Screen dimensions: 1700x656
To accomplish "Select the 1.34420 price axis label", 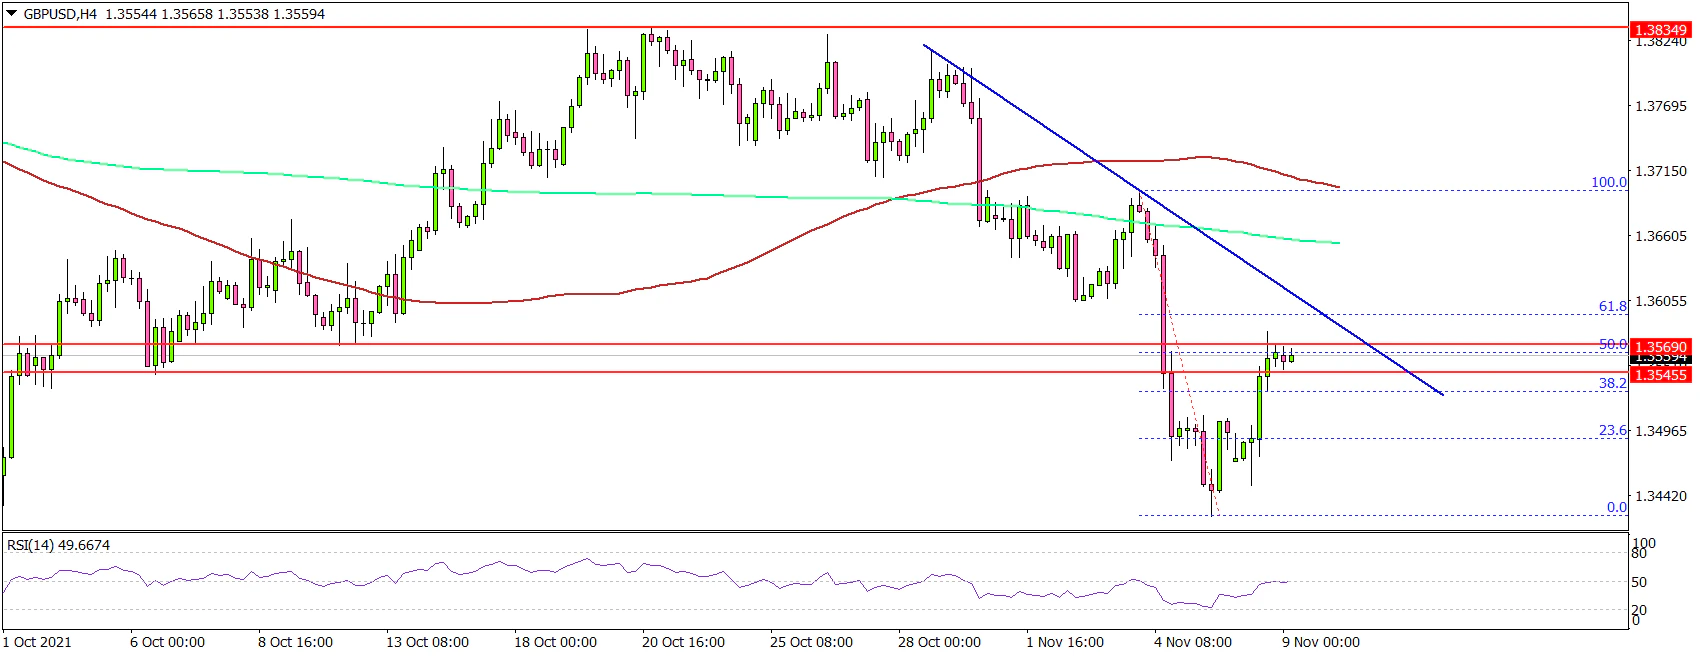I will (x=1659, y=496).
